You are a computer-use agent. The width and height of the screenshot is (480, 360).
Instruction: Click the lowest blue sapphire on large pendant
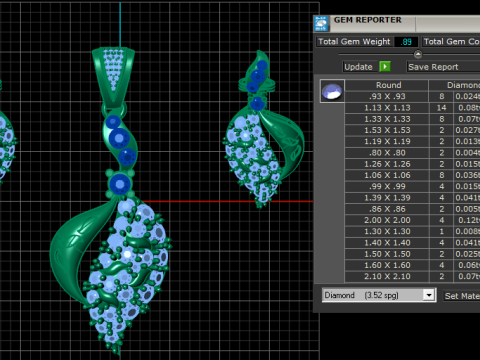pos(120,184)
